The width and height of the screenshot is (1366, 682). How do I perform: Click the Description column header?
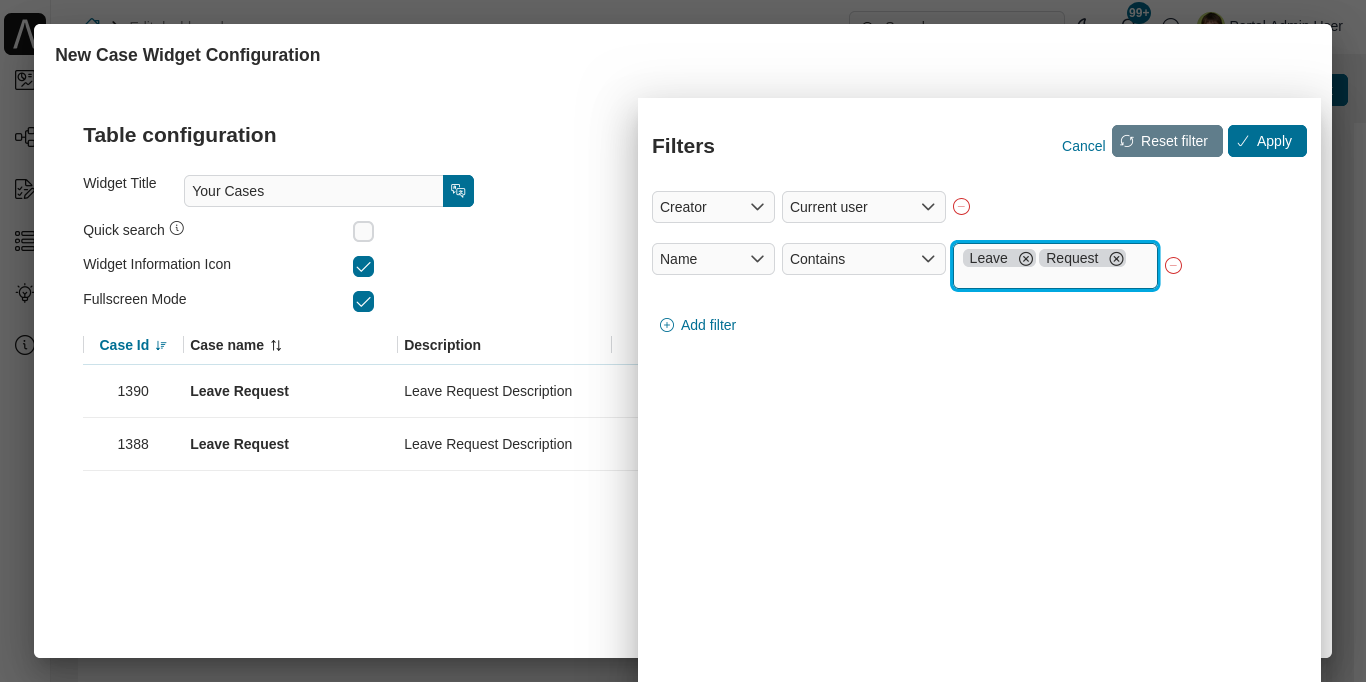442,345
